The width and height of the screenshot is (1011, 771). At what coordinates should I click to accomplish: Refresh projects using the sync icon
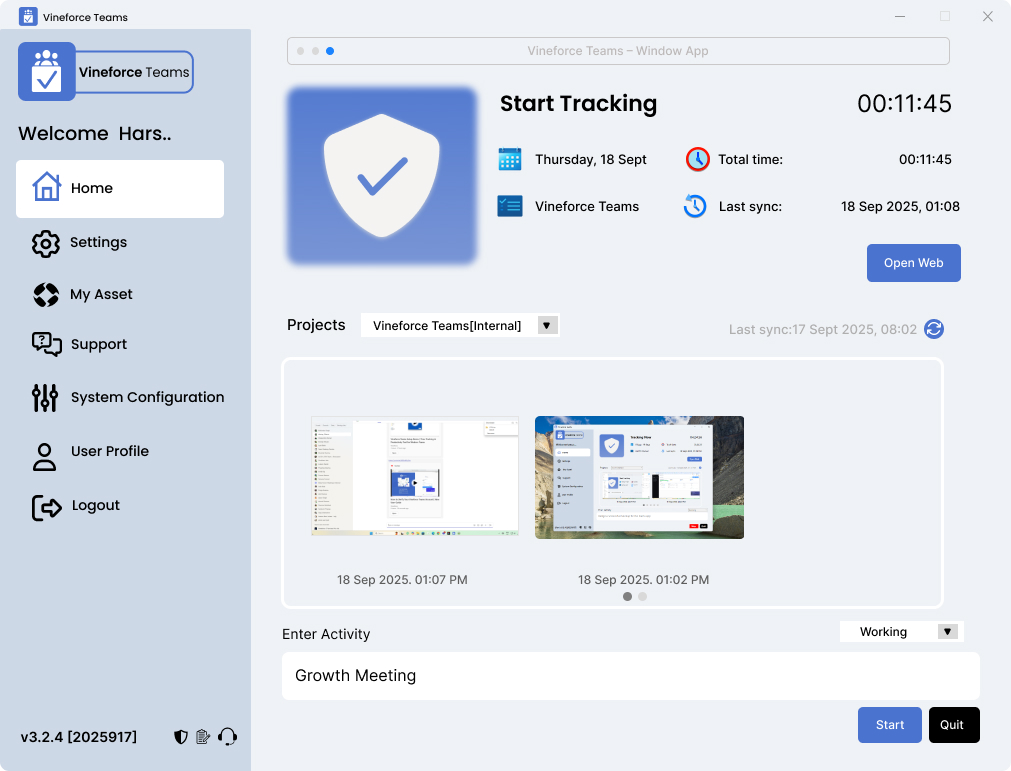pyautogui.click(x=934, y=329)
